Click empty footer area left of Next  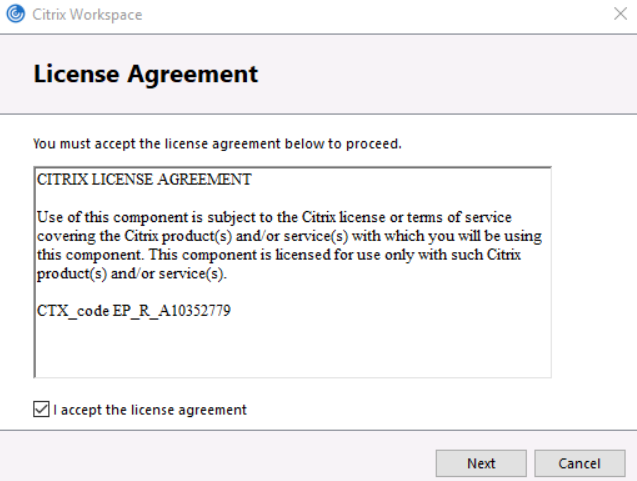tap(220, 461)
